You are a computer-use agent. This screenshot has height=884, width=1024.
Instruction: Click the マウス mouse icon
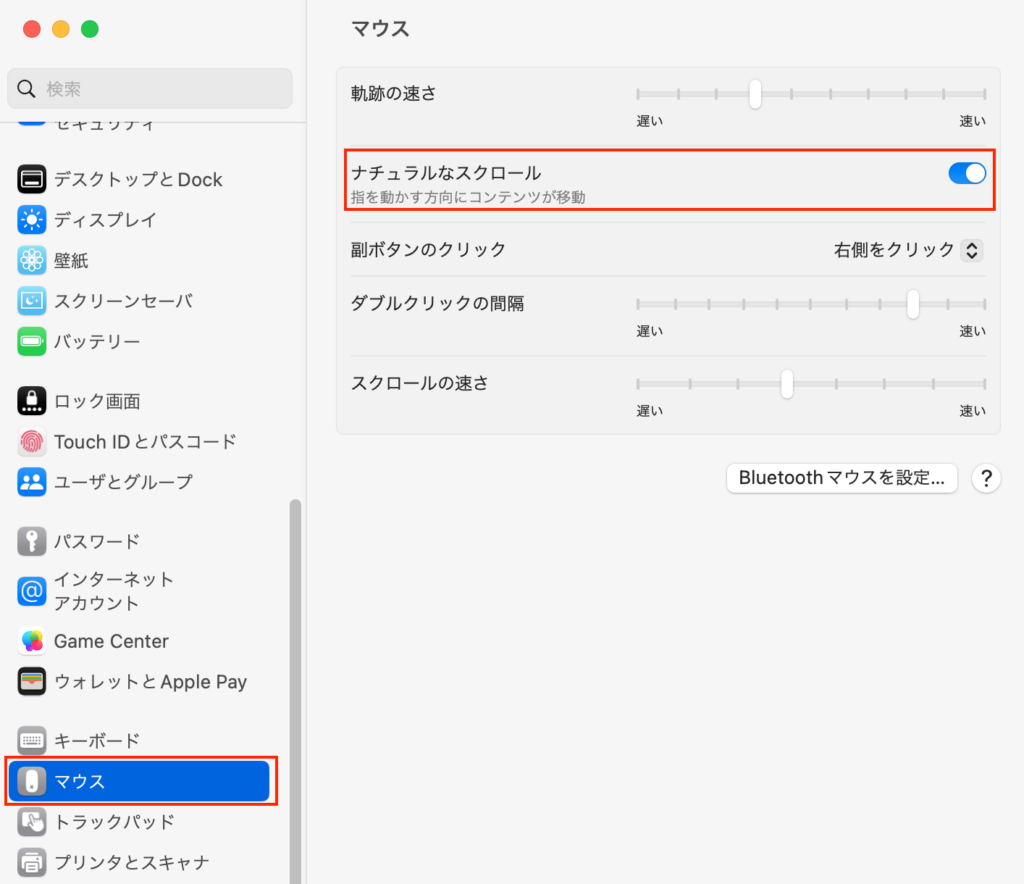tap(31, 781)
